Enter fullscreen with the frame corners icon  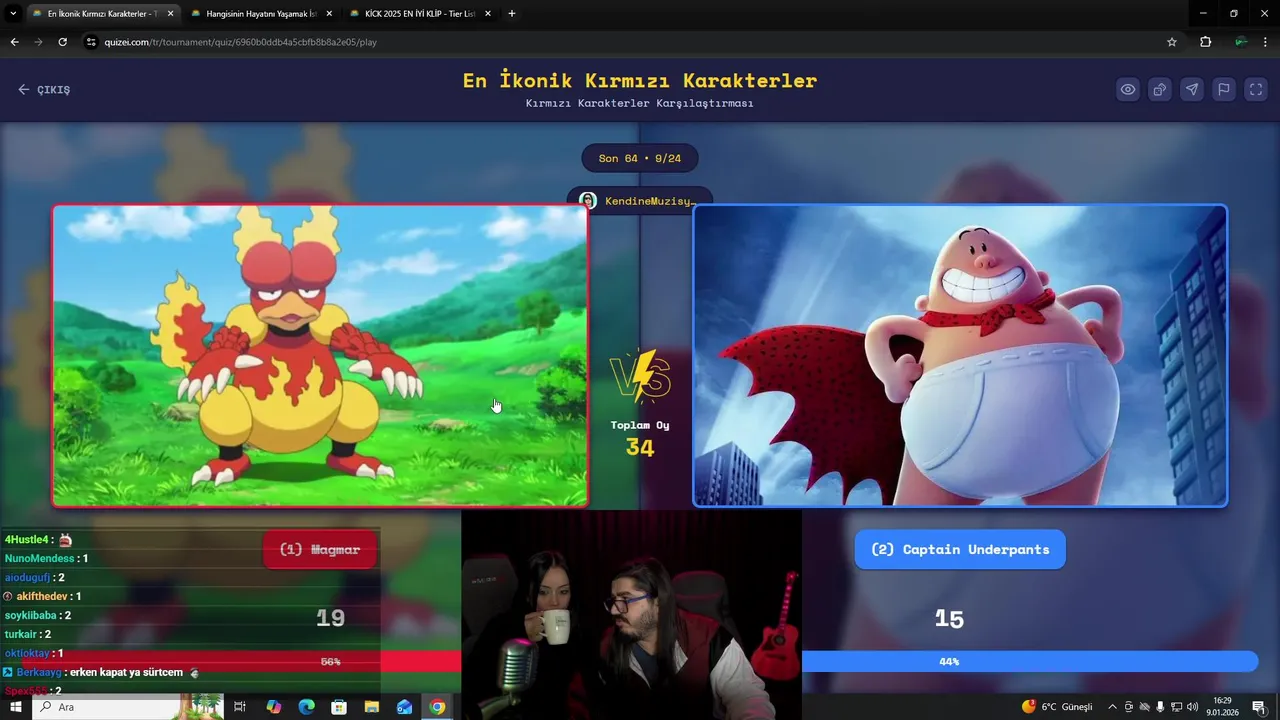[1256, 89]
